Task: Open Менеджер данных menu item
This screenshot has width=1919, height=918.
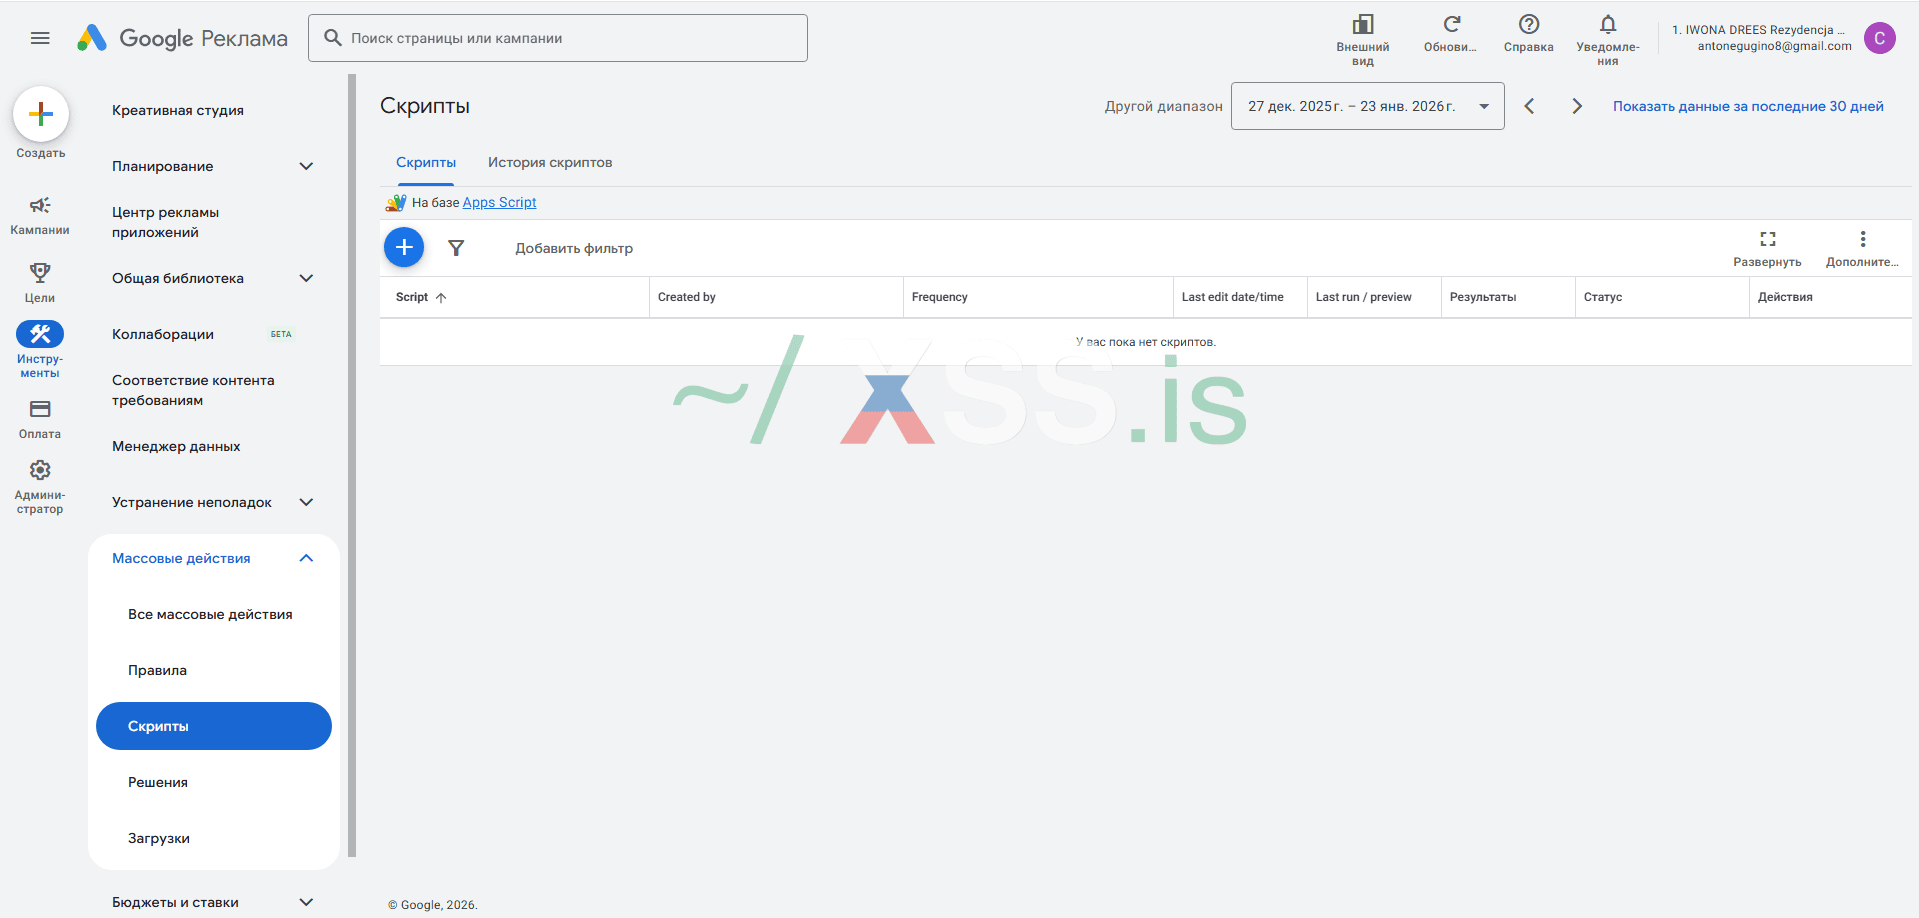Action: tap(176, 446)
